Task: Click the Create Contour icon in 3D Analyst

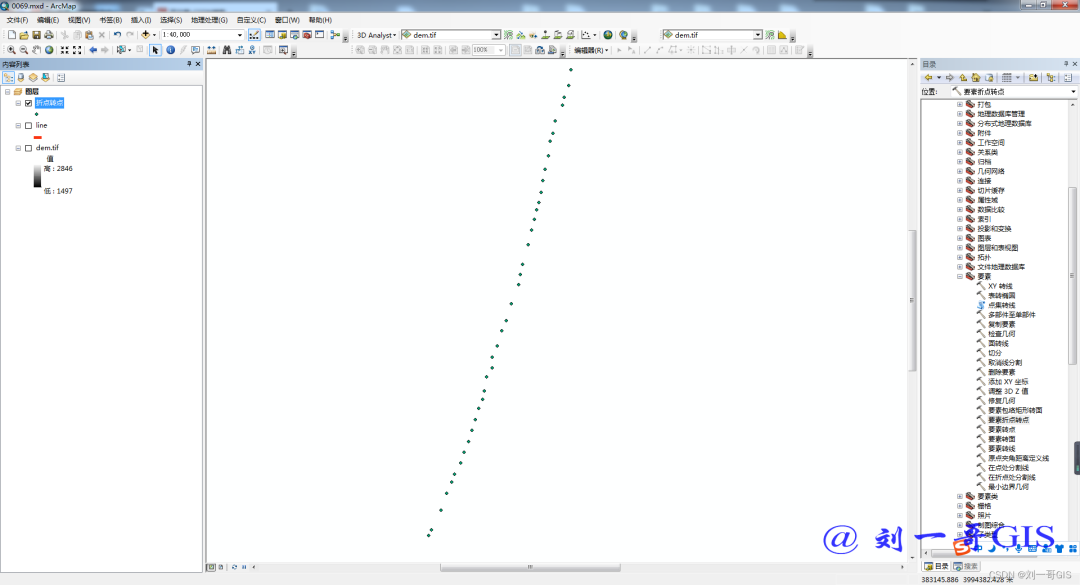Action: [x=508, y=34]
